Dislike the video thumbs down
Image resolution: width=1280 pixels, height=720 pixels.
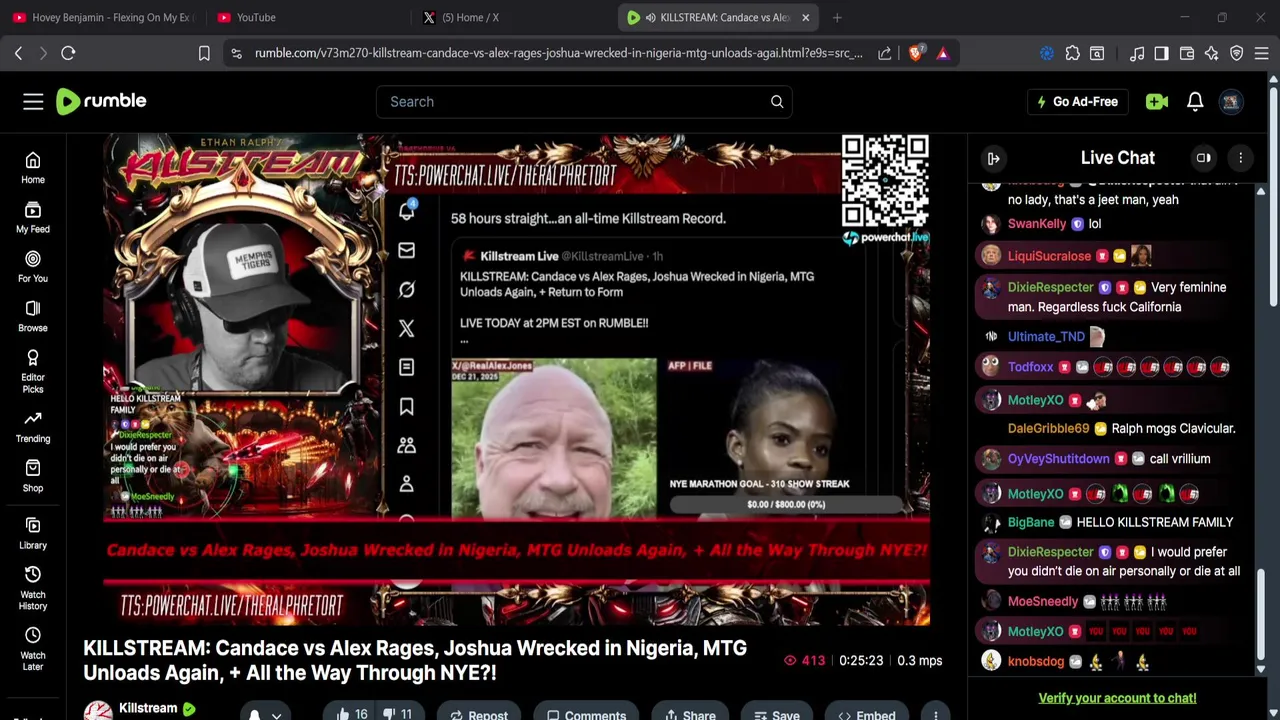coord(399,714)
